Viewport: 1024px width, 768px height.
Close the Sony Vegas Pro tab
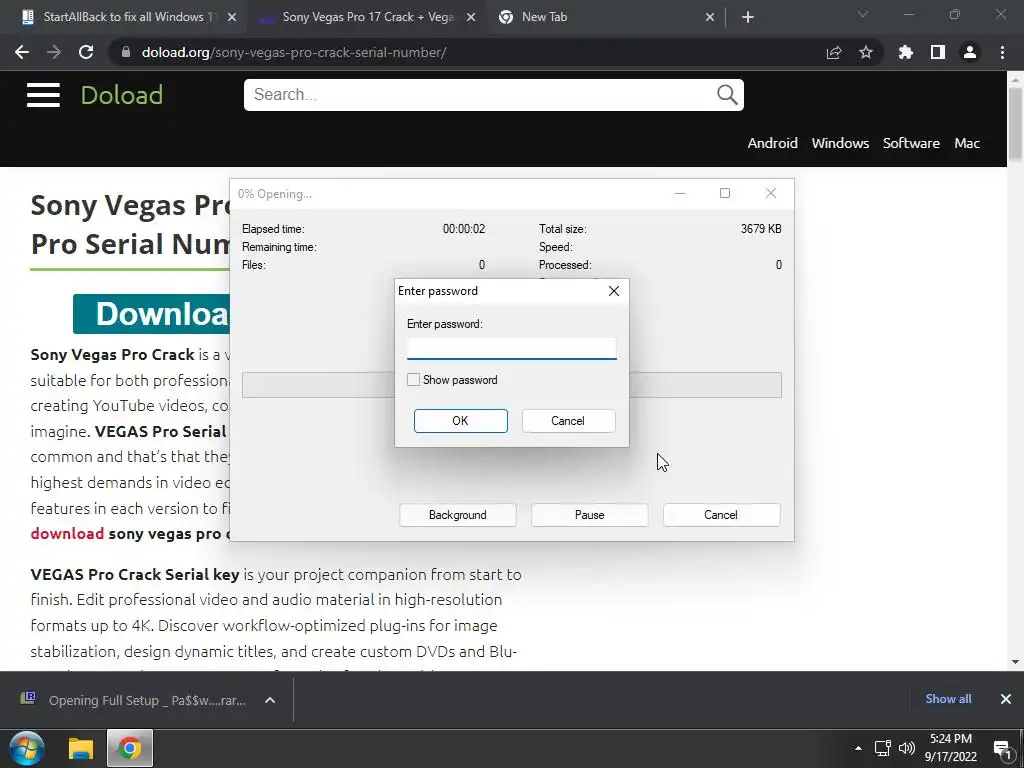click(471, 17)
